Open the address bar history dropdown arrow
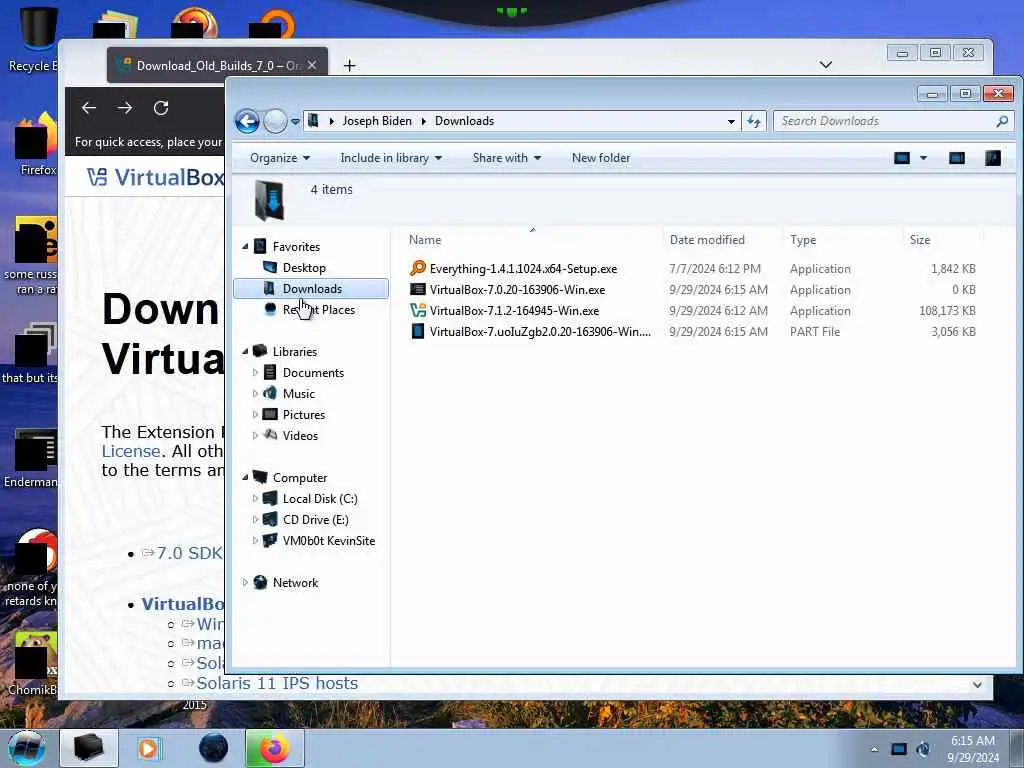Image resolution: width=1024 pixels, height=768 pixels. (731, 121)
